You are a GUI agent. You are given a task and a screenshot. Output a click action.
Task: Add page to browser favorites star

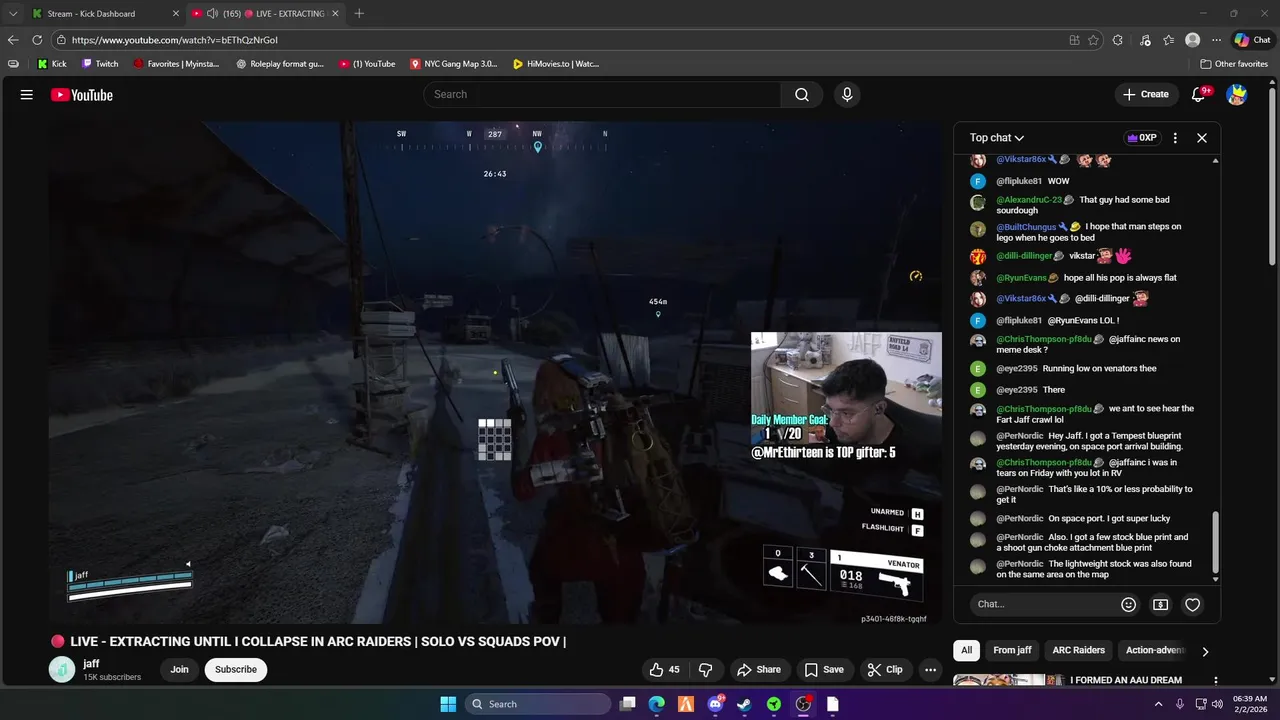(x=1093, y=40)
